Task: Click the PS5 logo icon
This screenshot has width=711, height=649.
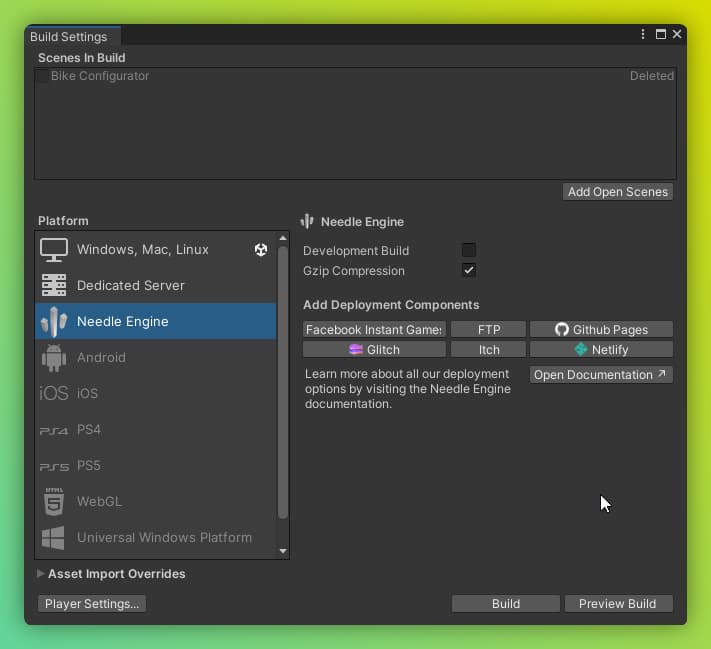Action: [x=54, y=467]
